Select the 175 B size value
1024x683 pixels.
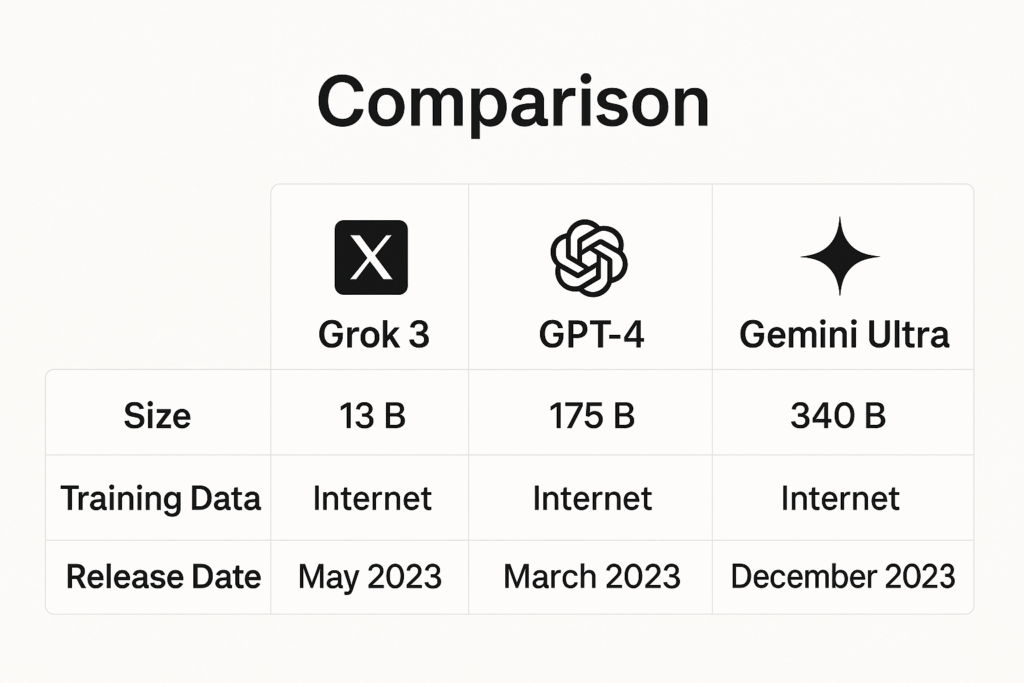591,416
